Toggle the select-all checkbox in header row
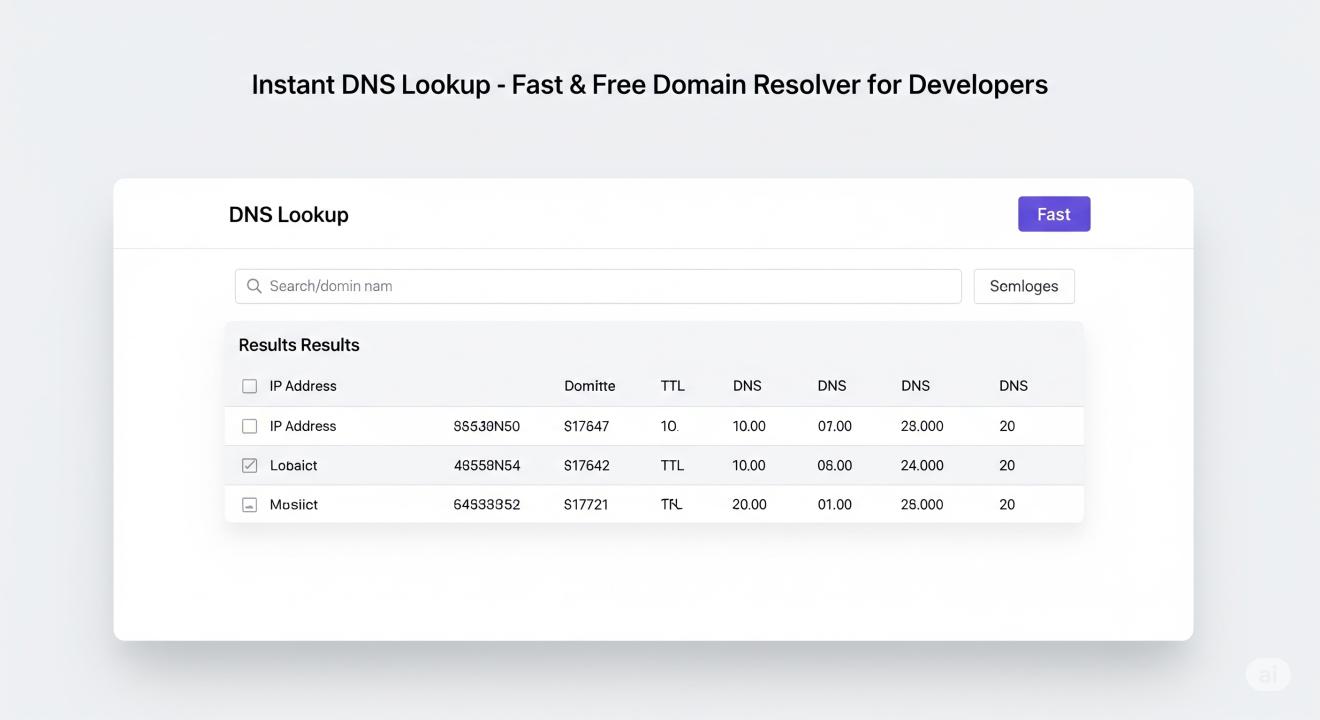The height and width of the screenshot is (720, 1320). coord(250,386)
